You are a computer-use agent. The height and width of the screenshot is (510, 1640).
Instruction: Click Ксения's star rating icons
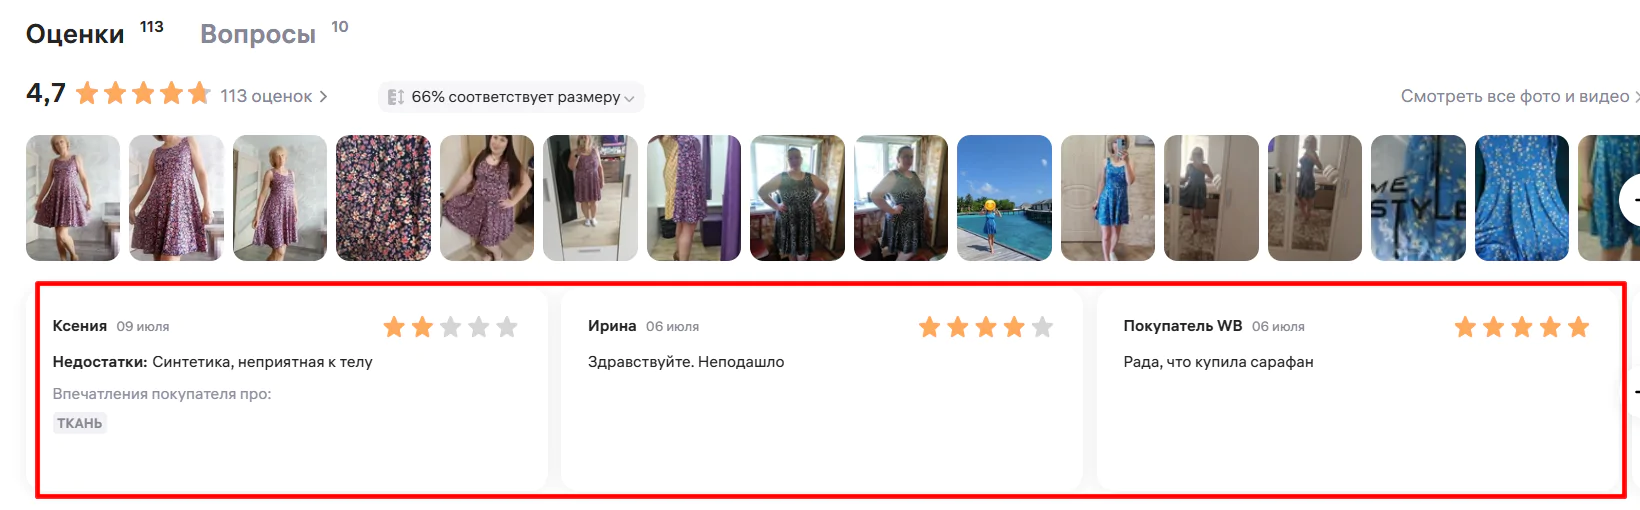click(451, 327)
